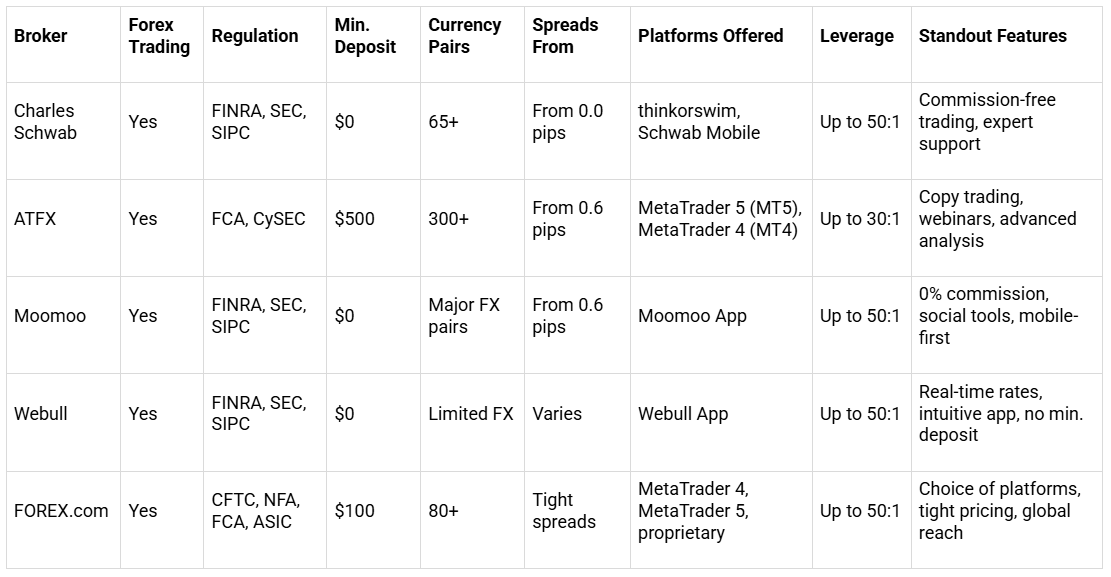Select the CFTC, NFA, FCA, ASIC cell
The width and height of the screenshot is (1111, 577).
[255, 511]
